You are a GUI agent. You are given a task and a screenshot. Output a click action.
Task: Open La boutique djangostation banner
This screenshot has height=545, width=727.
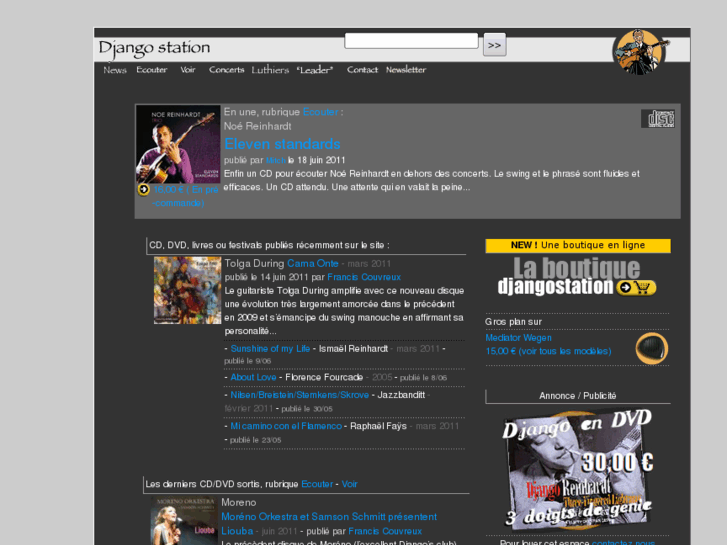577,277
